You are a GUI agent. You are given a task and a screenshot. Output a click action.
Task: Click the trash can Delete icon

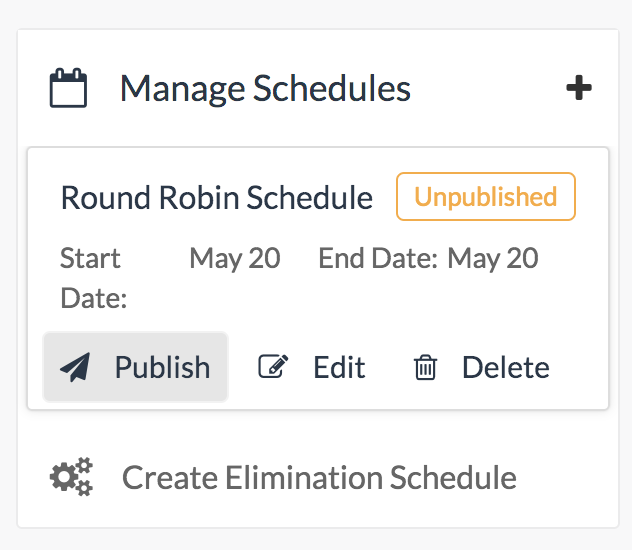click(x=426, y=368)
